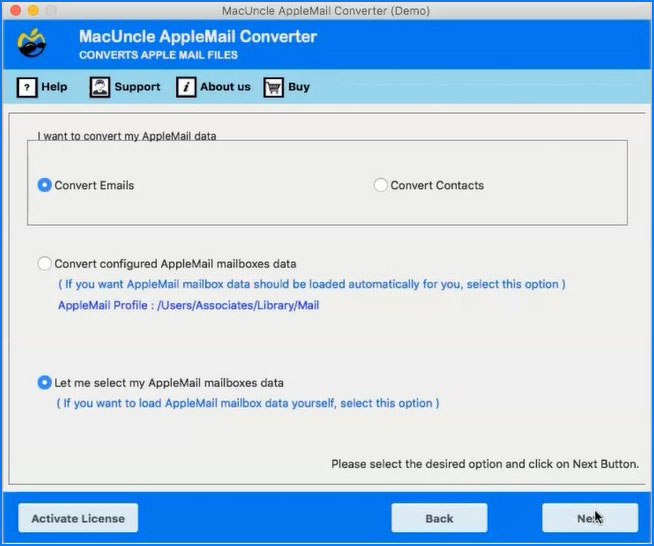Screen dimensions: 654x546
Task: Click the Activate License button
Action: (78, 518)
